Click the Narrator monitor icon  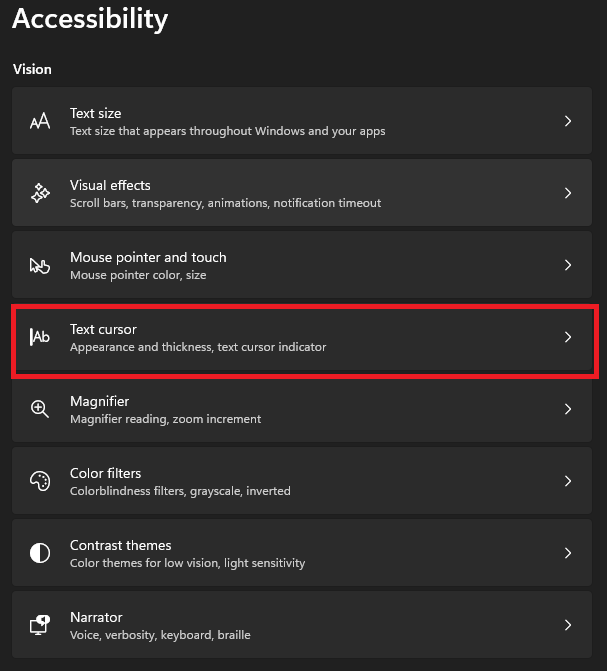(40, 625)
